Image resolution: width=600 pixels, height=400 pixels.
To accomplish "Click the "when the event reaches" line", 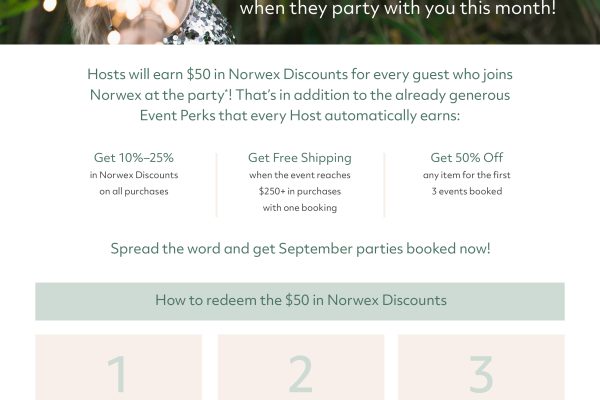I will tap(300, 175).
